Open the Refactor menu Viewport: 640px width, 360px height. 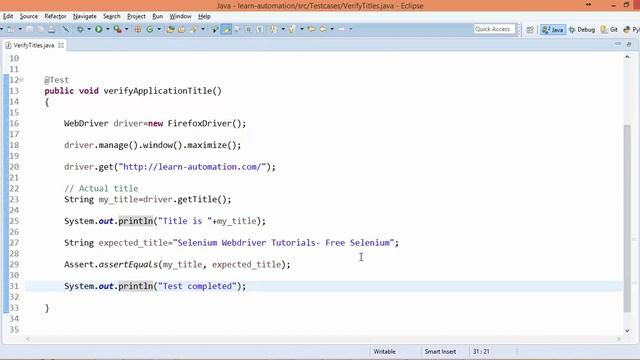click(x=55, y=16)
